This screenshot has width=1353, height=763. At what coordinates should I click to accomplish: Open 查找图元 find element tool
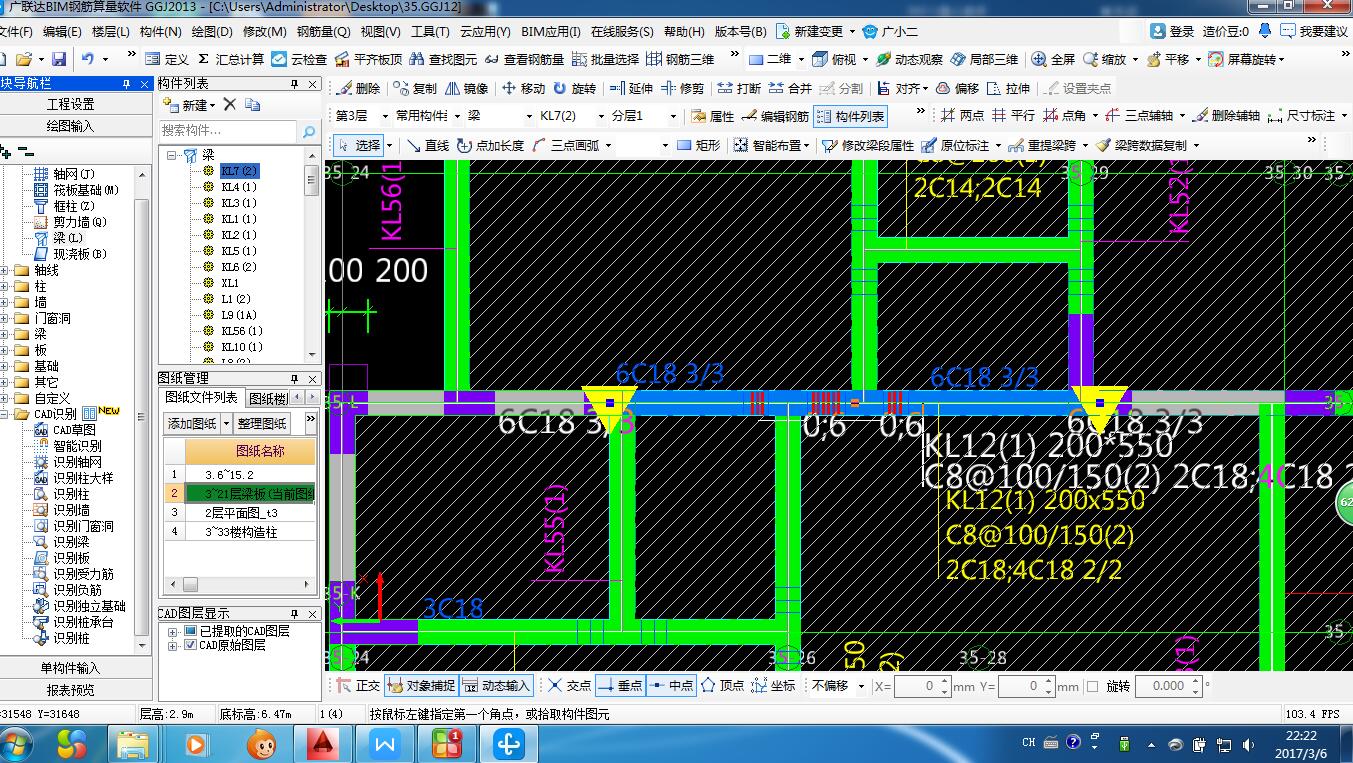click(443, 60)
